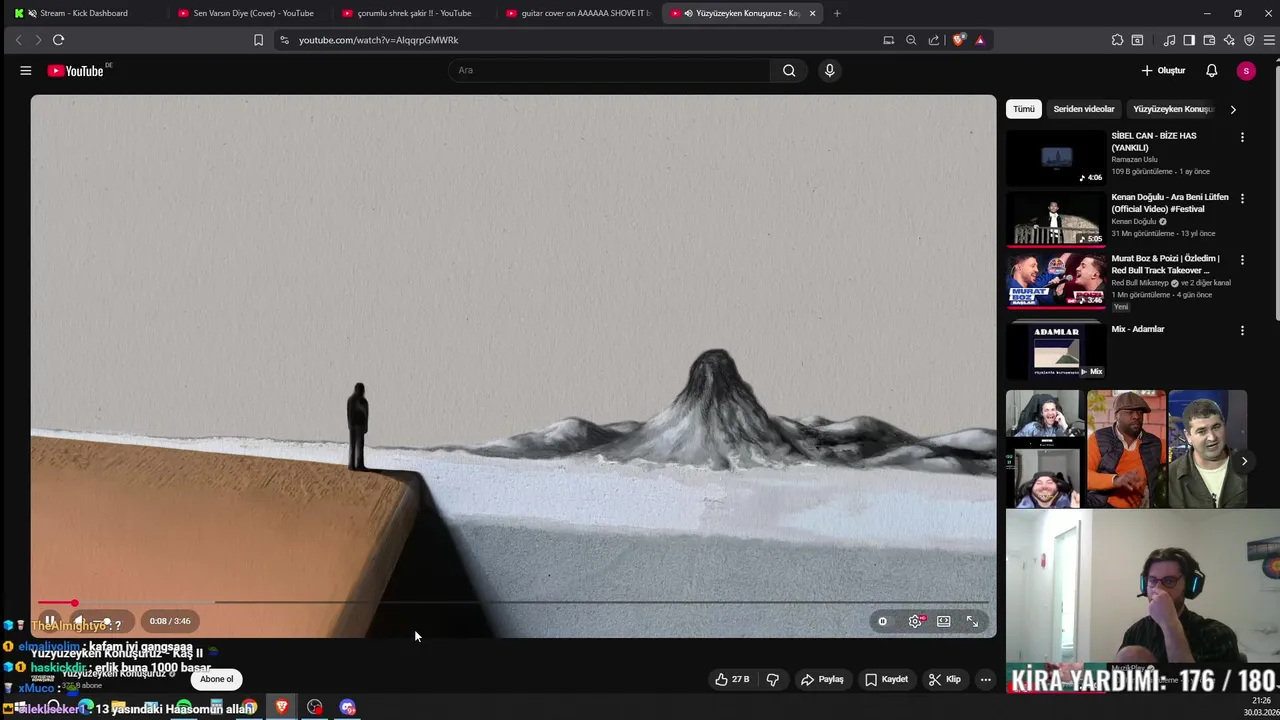Open Murat Boz & Poizi Özledim thumbnail
This screenshot has height=720, width=1280.
click(1056, 280)
